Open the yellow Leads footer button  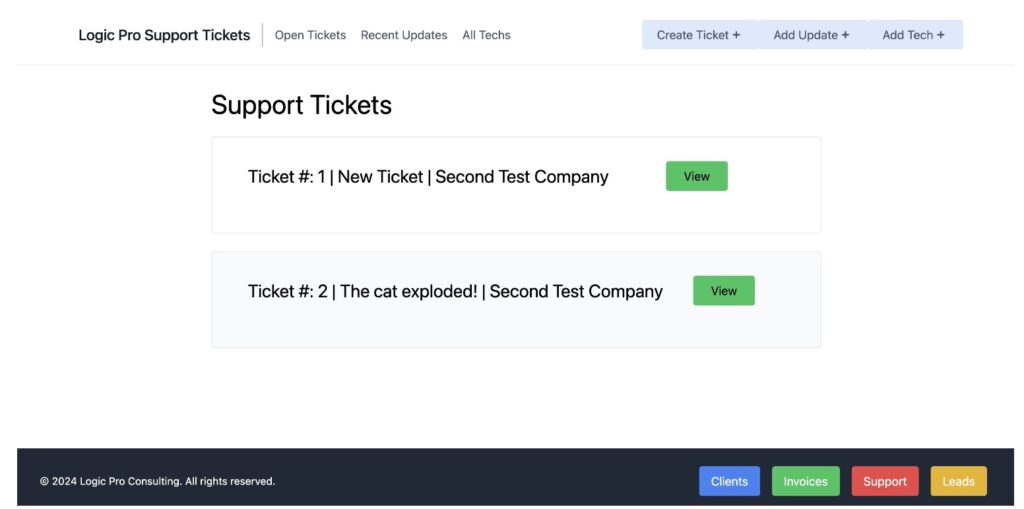958,482
